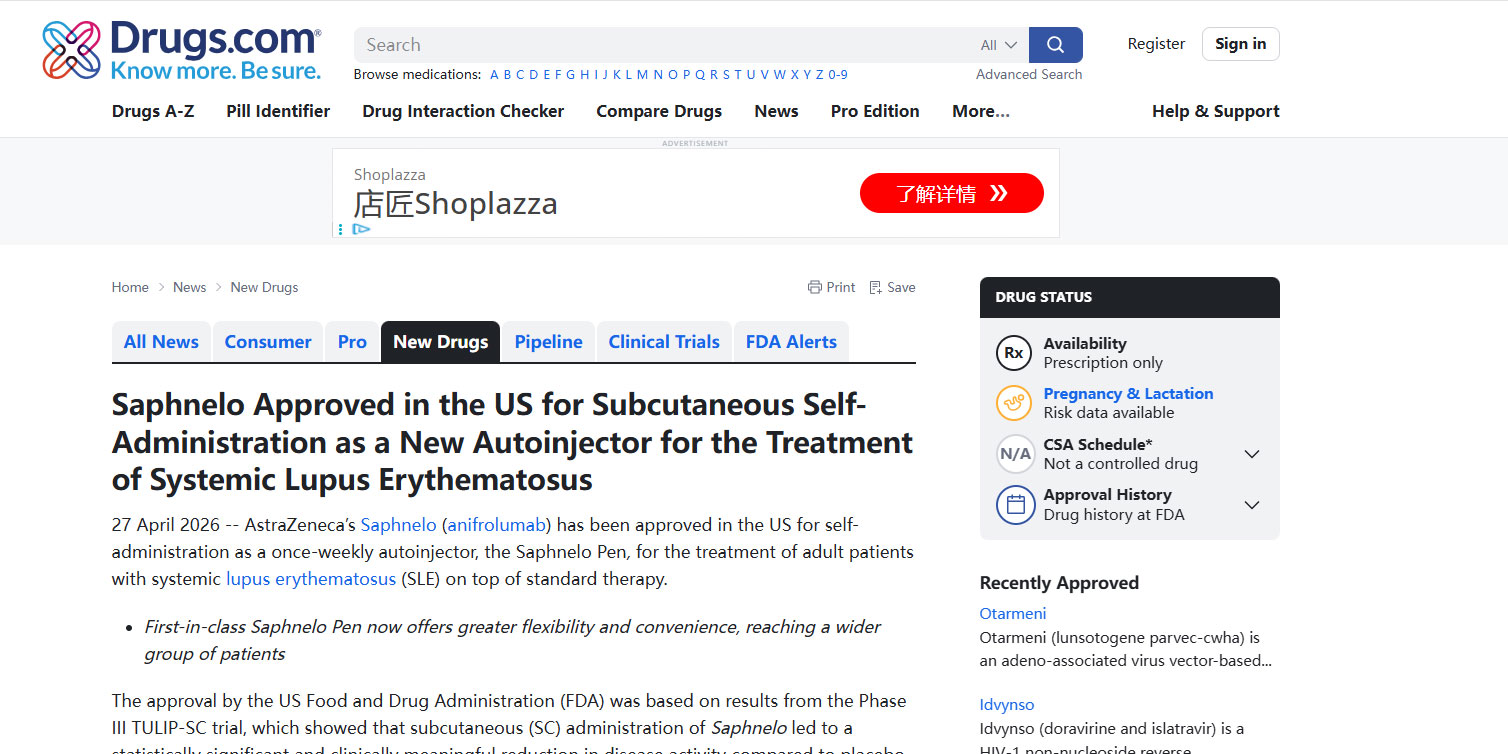The image size is (1508, 754).
Task: Select the FDA Alerts tab
Action: (791, 342)
